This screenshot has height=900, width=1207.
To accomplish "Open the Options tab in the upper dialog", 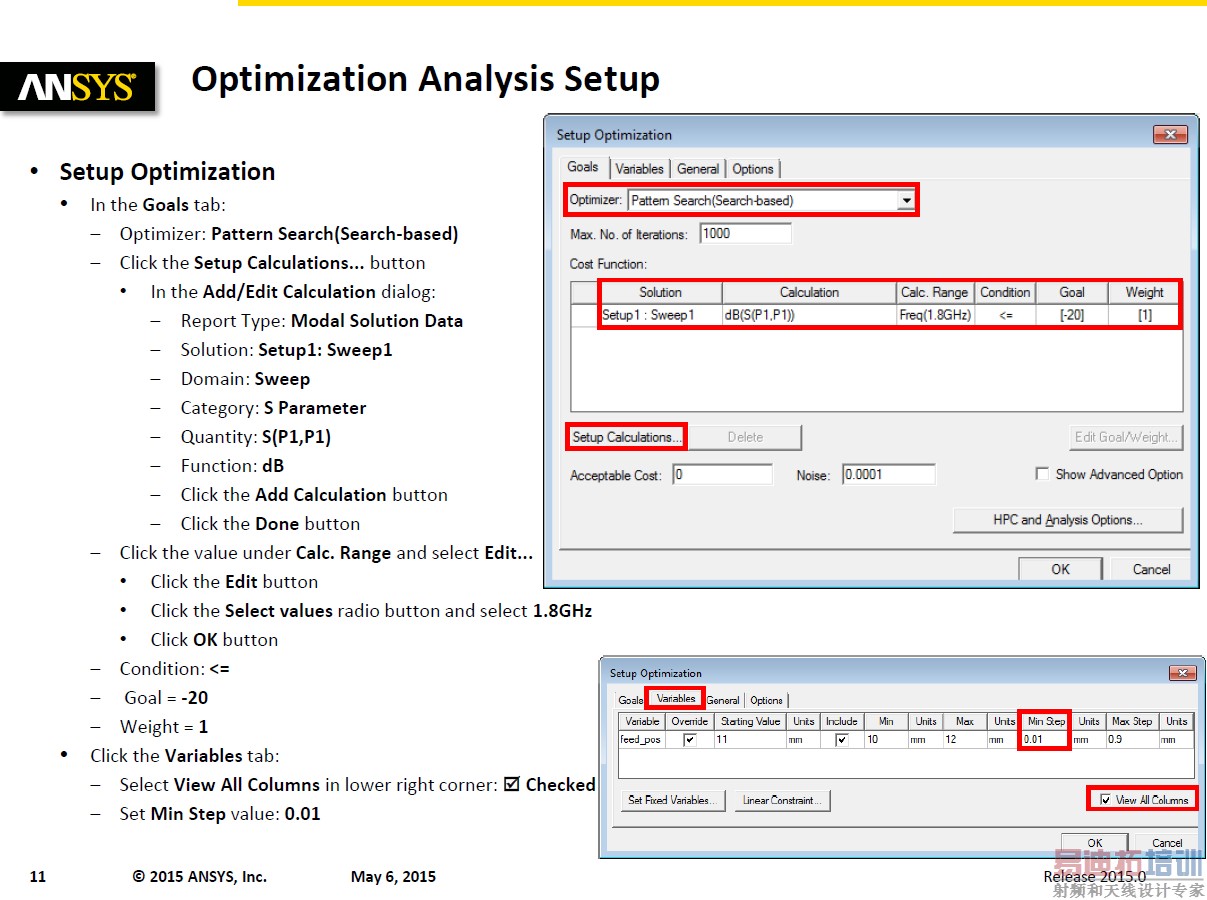I will 753,169.
